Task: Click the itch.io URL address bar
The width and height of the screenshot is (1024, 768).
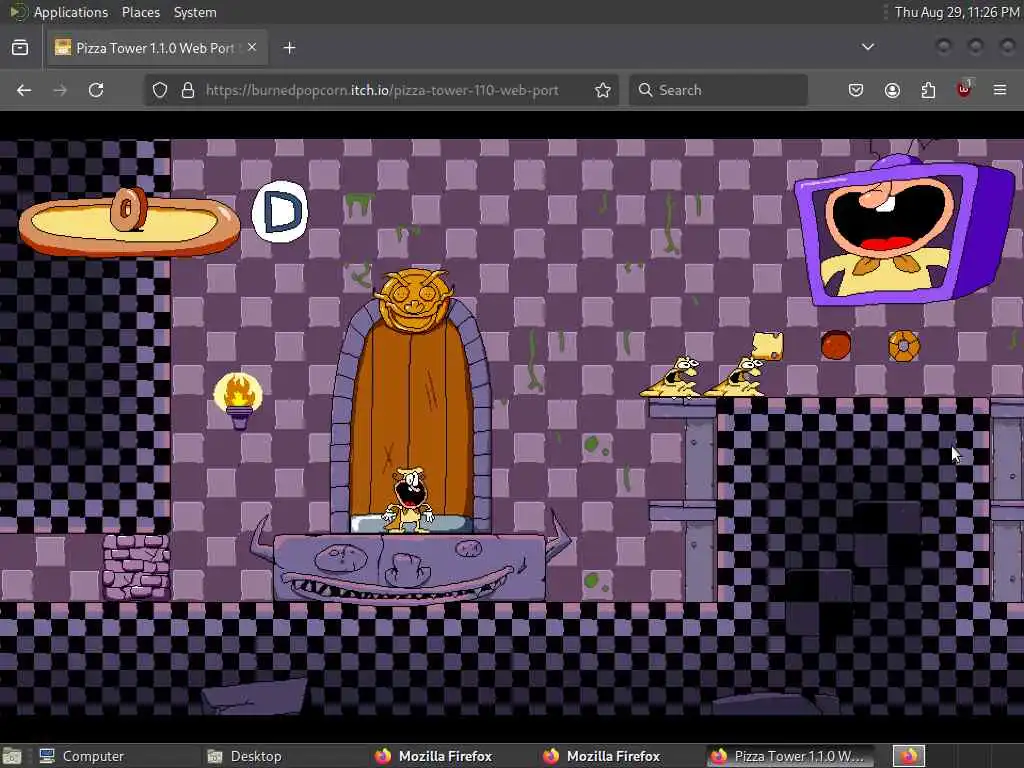Action: [382, 90]
